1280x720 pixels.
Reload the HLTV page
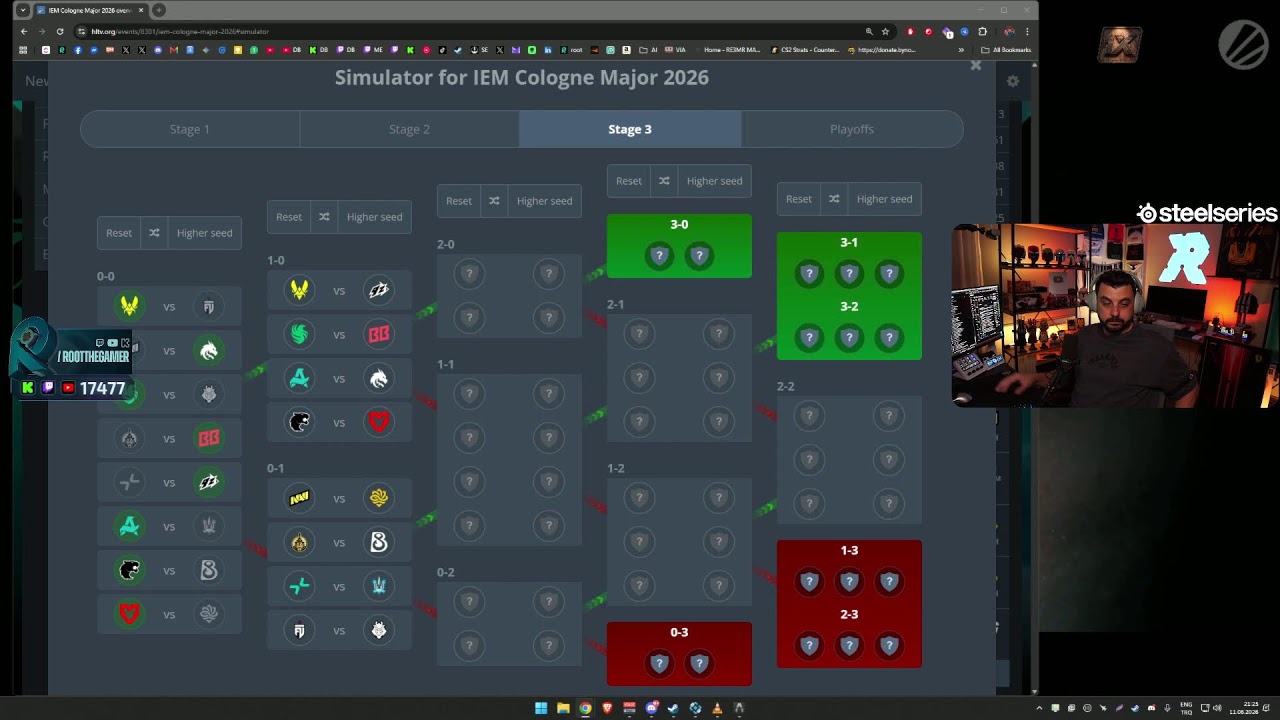tap(59, 31)
